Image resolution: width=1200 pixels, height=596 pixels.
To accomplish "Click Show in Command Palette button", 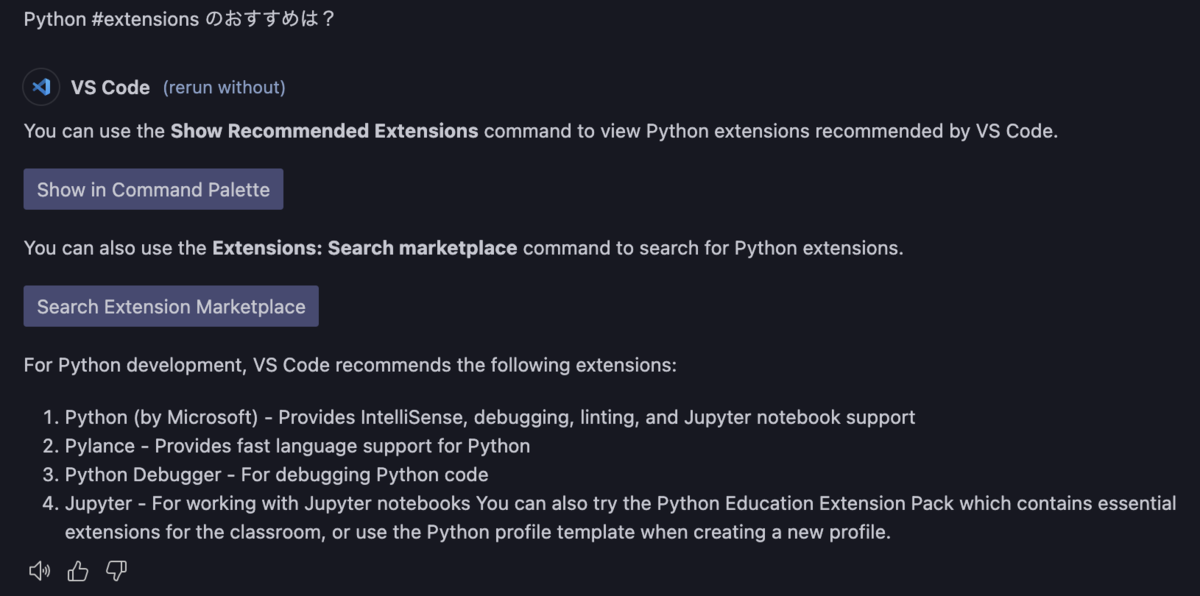I will point(153,190).
